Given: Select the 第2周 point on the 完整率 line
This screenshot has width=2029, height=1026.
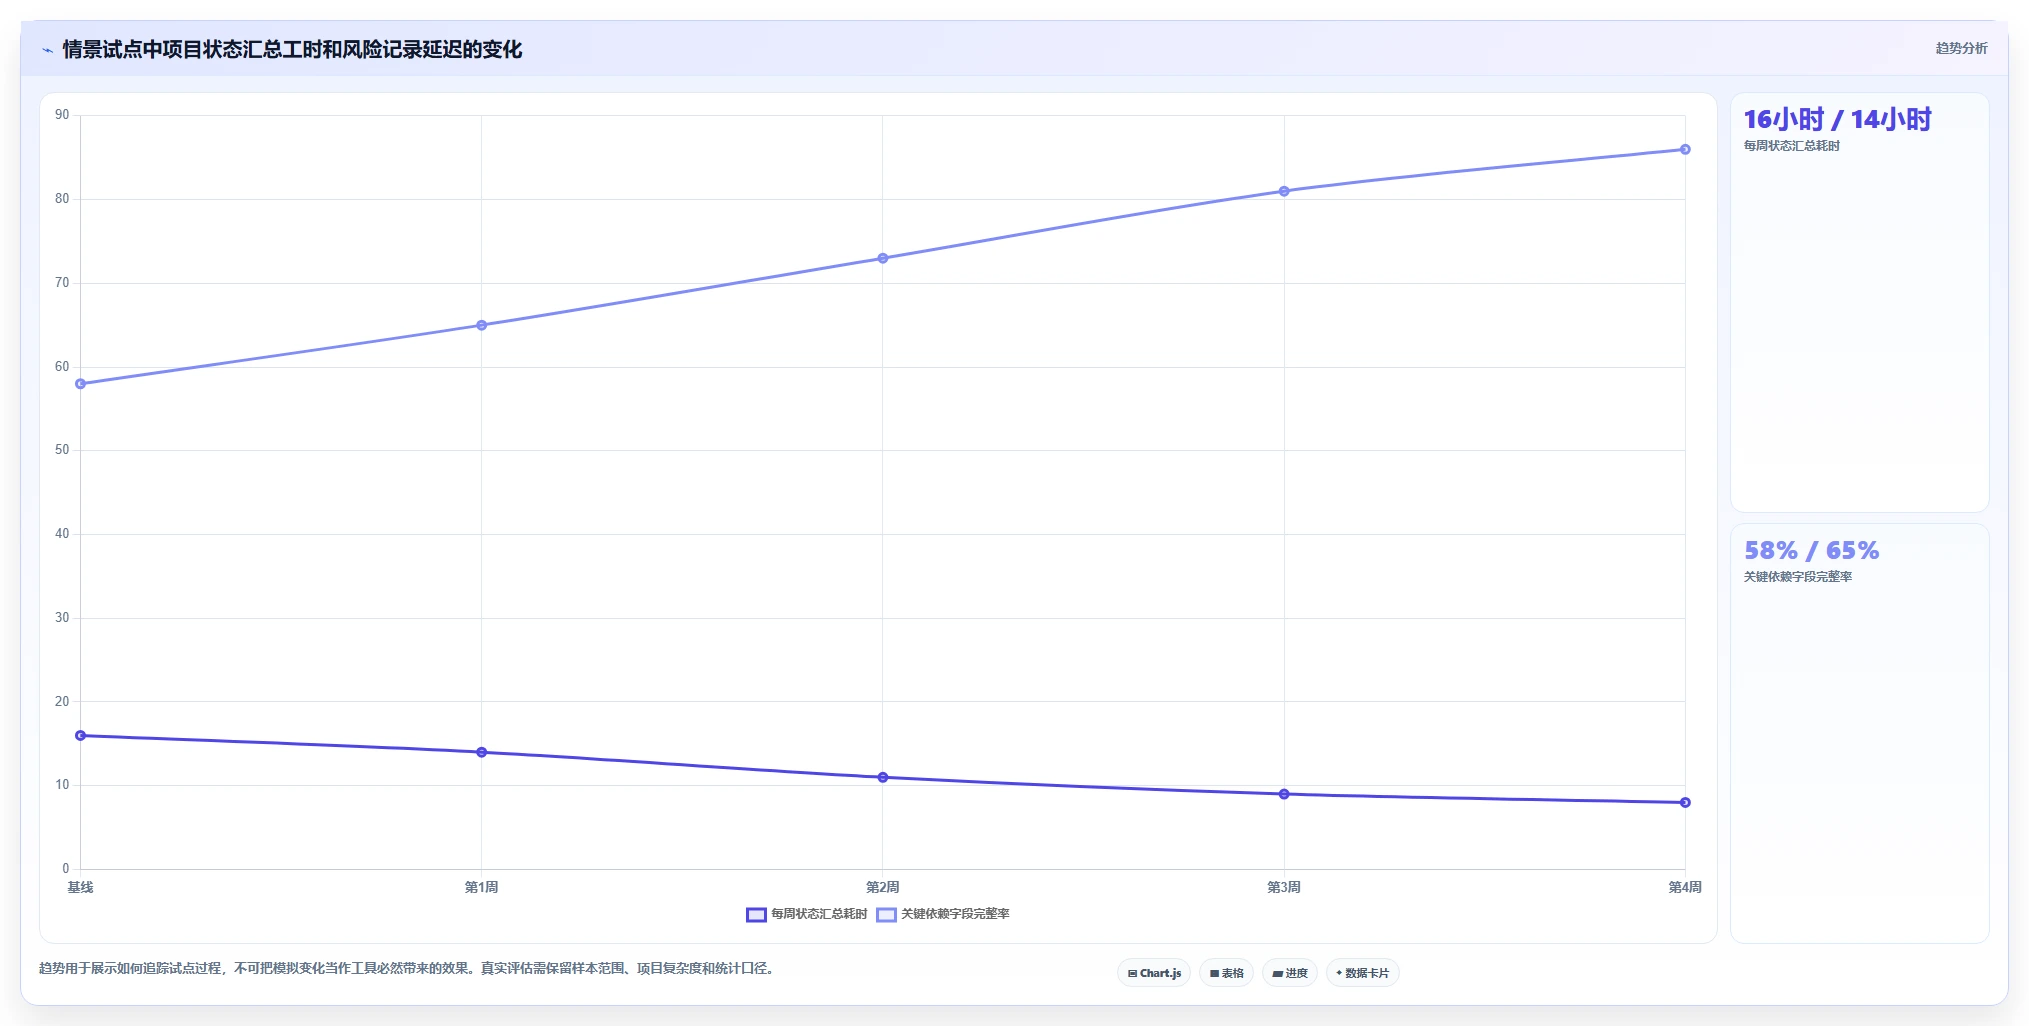Looking at the screenshot, I should click(883, 258).
